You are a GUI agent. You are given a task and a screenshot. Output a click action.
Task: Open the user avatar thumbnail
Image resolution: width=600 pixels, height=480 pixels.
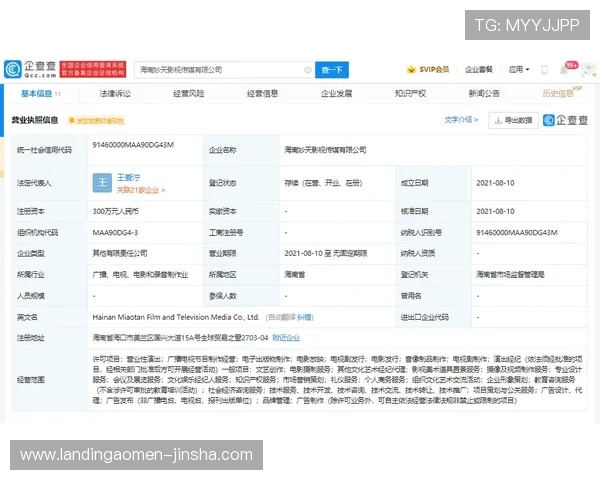pyautogui.click(x=589, y=70)
